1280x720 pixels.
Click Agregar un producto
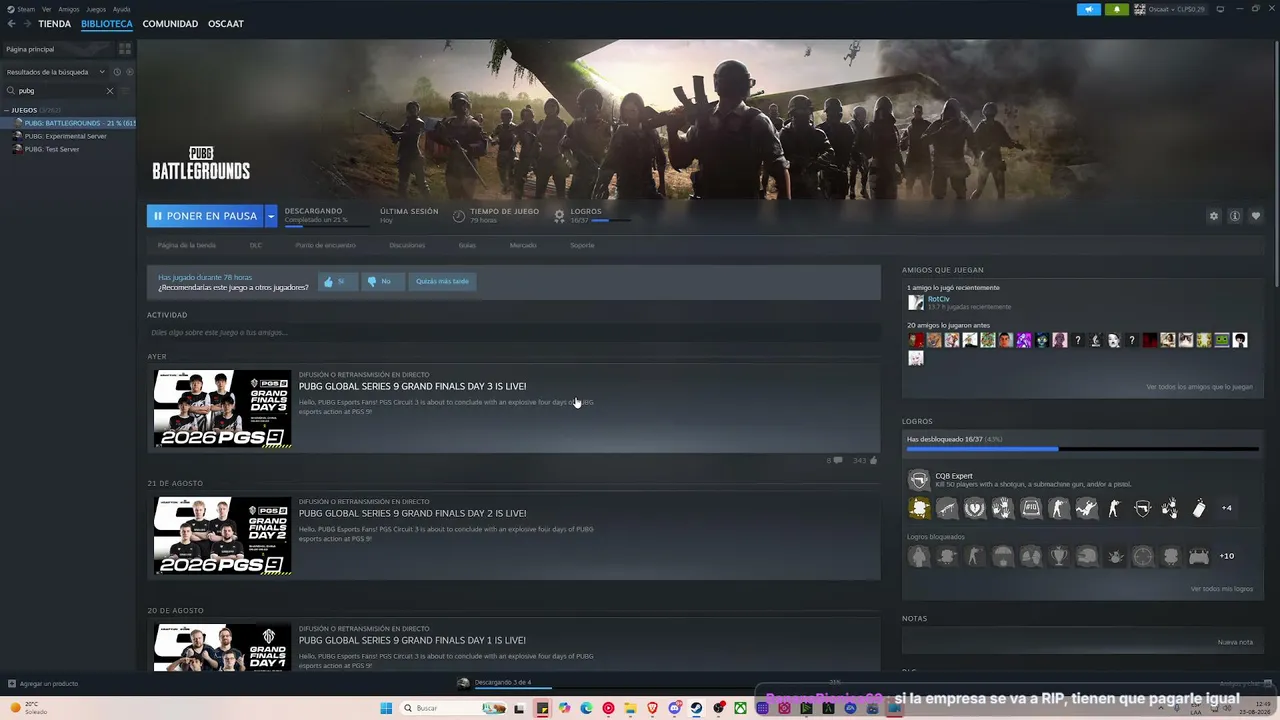42,684
